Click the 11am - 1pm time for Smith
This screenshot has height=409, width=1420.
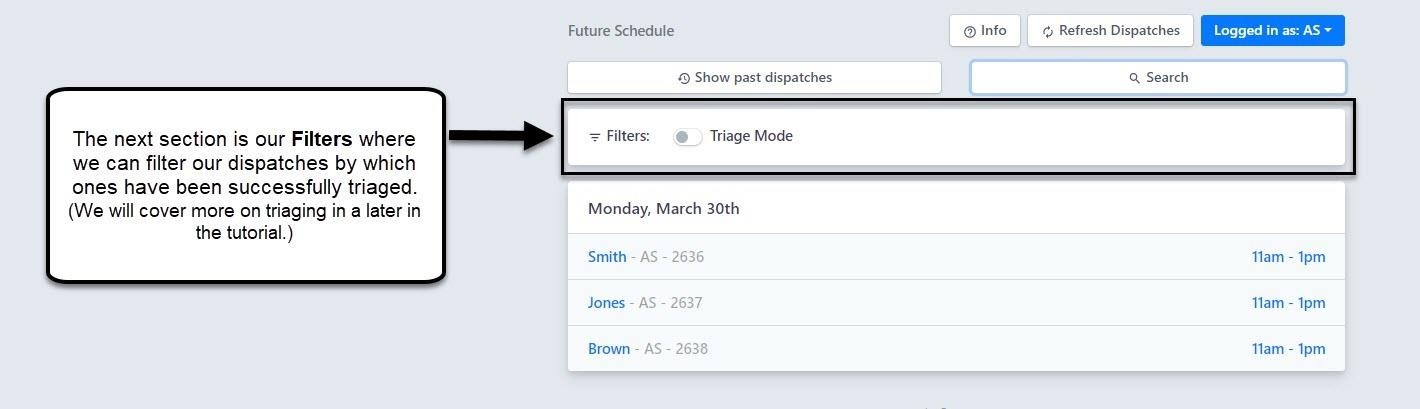point(1288,257)
